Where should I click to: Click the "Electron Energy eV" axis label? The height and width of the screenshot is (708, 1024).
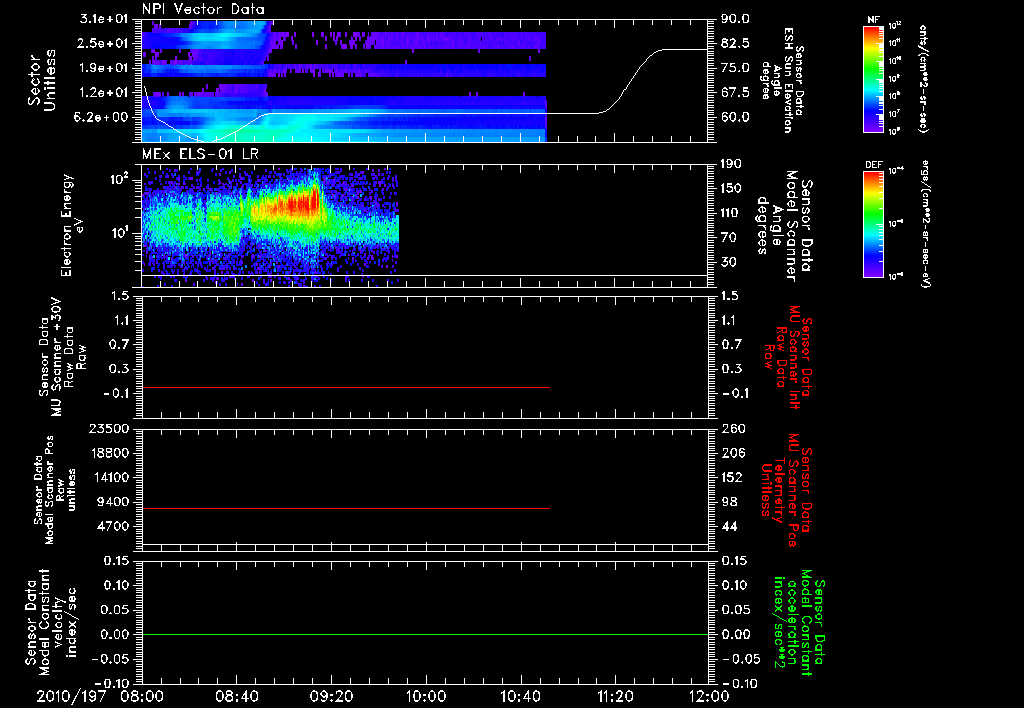[72, 225]
